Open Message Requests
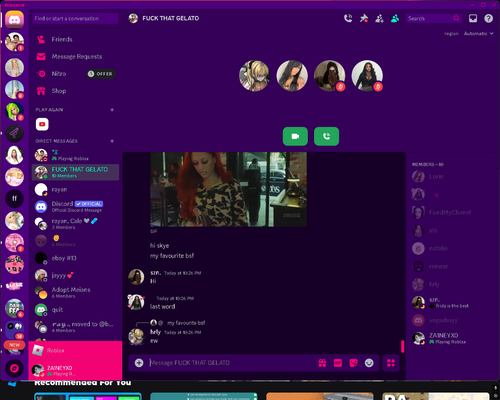This screenshot has width=500, height=400. tap(75, 57)
